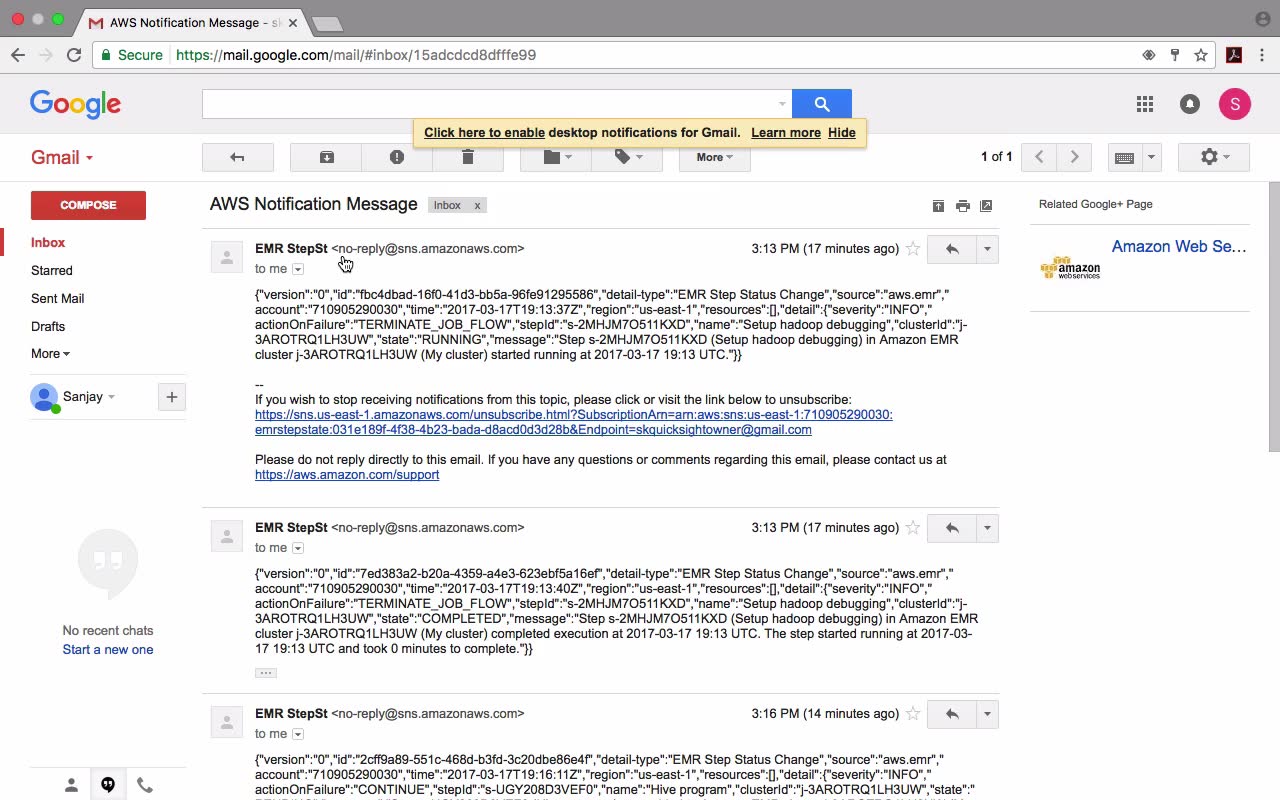Show trimmed content in second message
This screenshot has width=1280, height=800.
click(266, 673)
